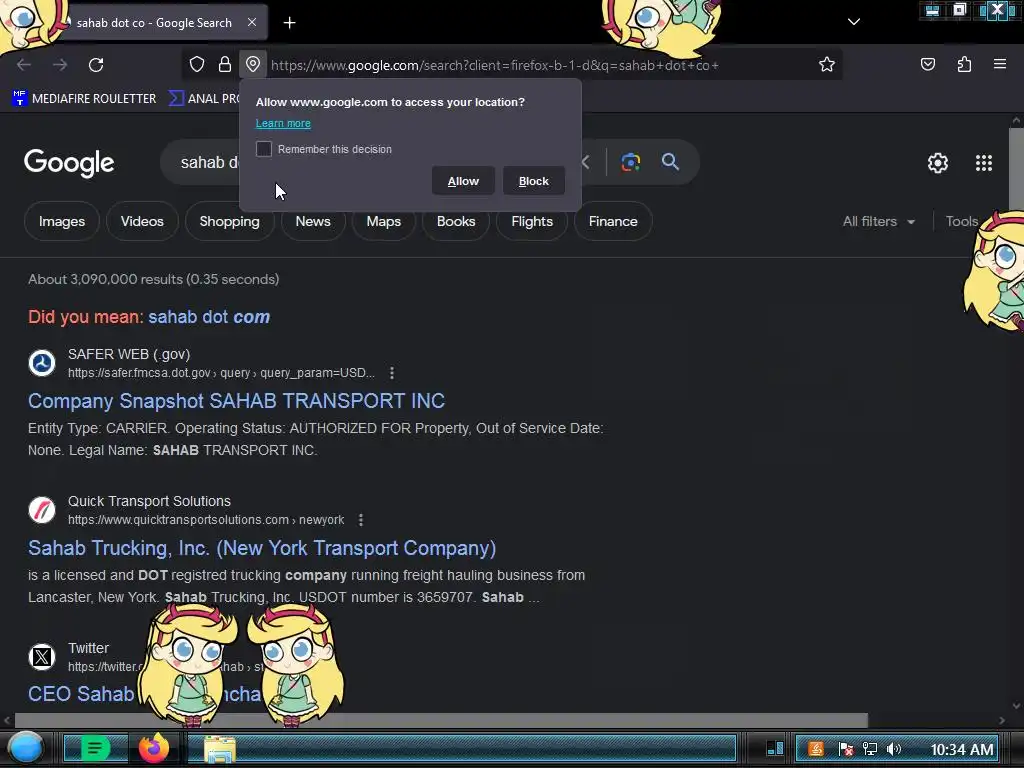The height and width of the screenshot is (768, 1024).
Task: Click the location permission pin icon
Action: 253,65
